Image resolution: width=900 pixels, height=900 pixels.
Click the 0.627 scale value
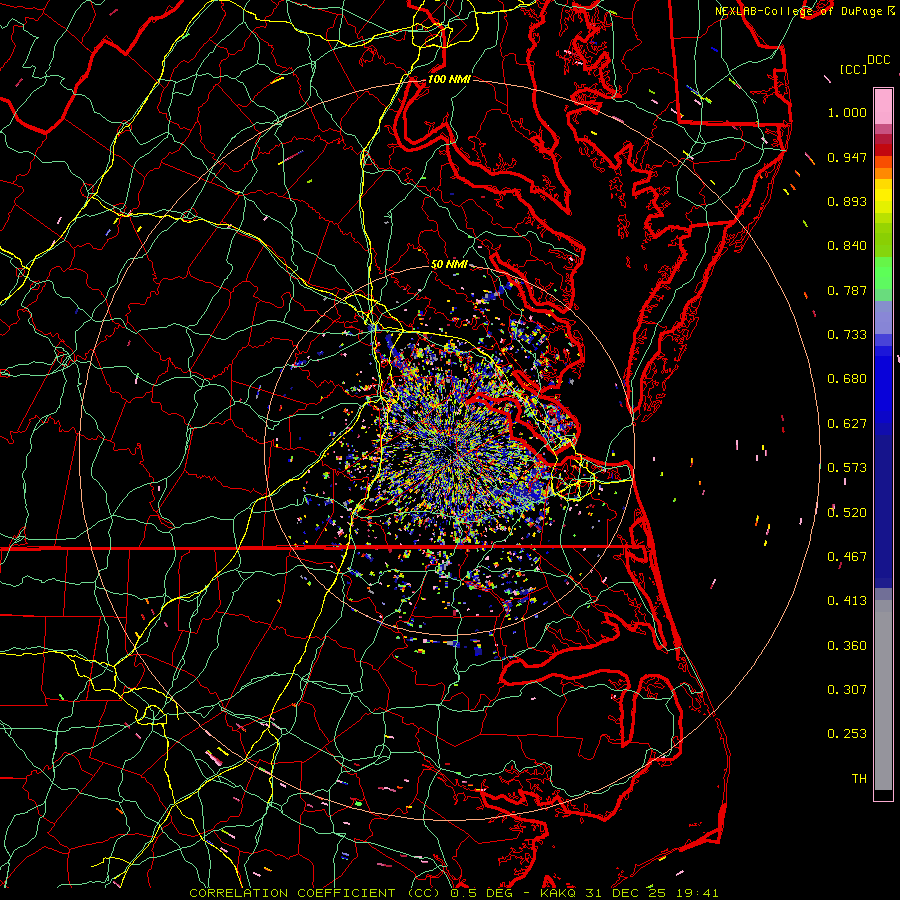(847, 424)
